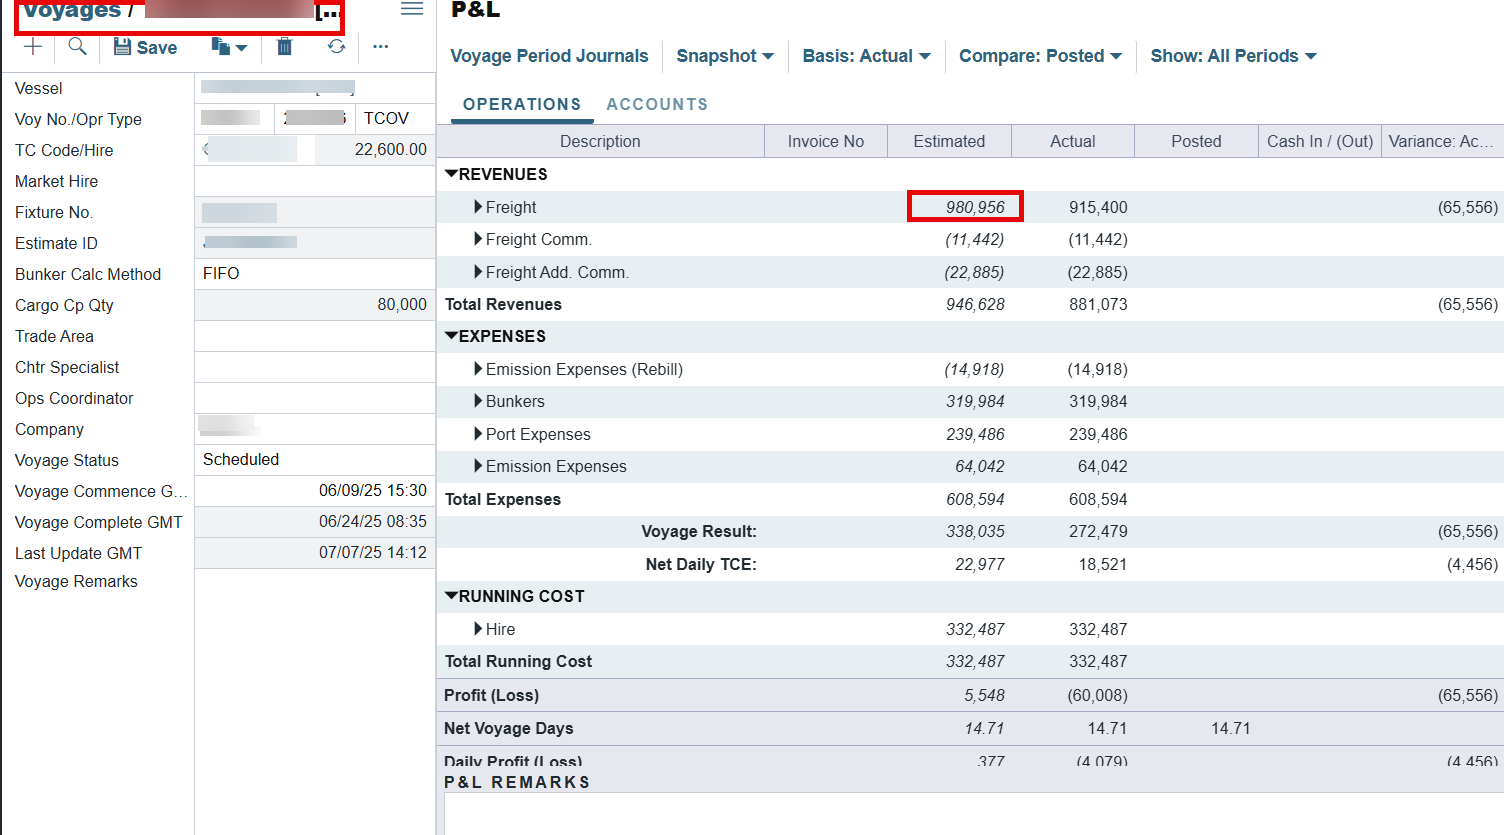Expand the Freight revenue row

tap(478, 207)
